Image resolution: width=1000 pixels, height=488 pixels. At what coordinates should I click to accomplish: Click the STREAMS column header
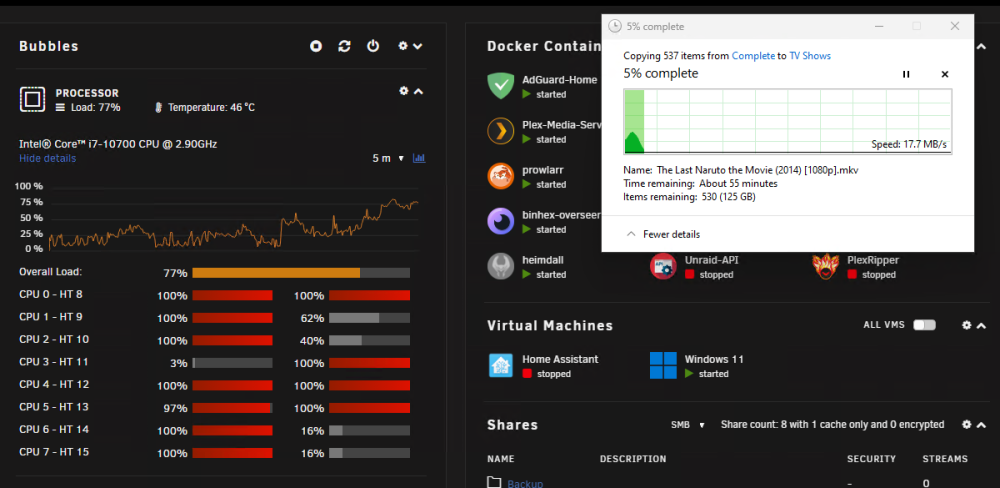945,459
